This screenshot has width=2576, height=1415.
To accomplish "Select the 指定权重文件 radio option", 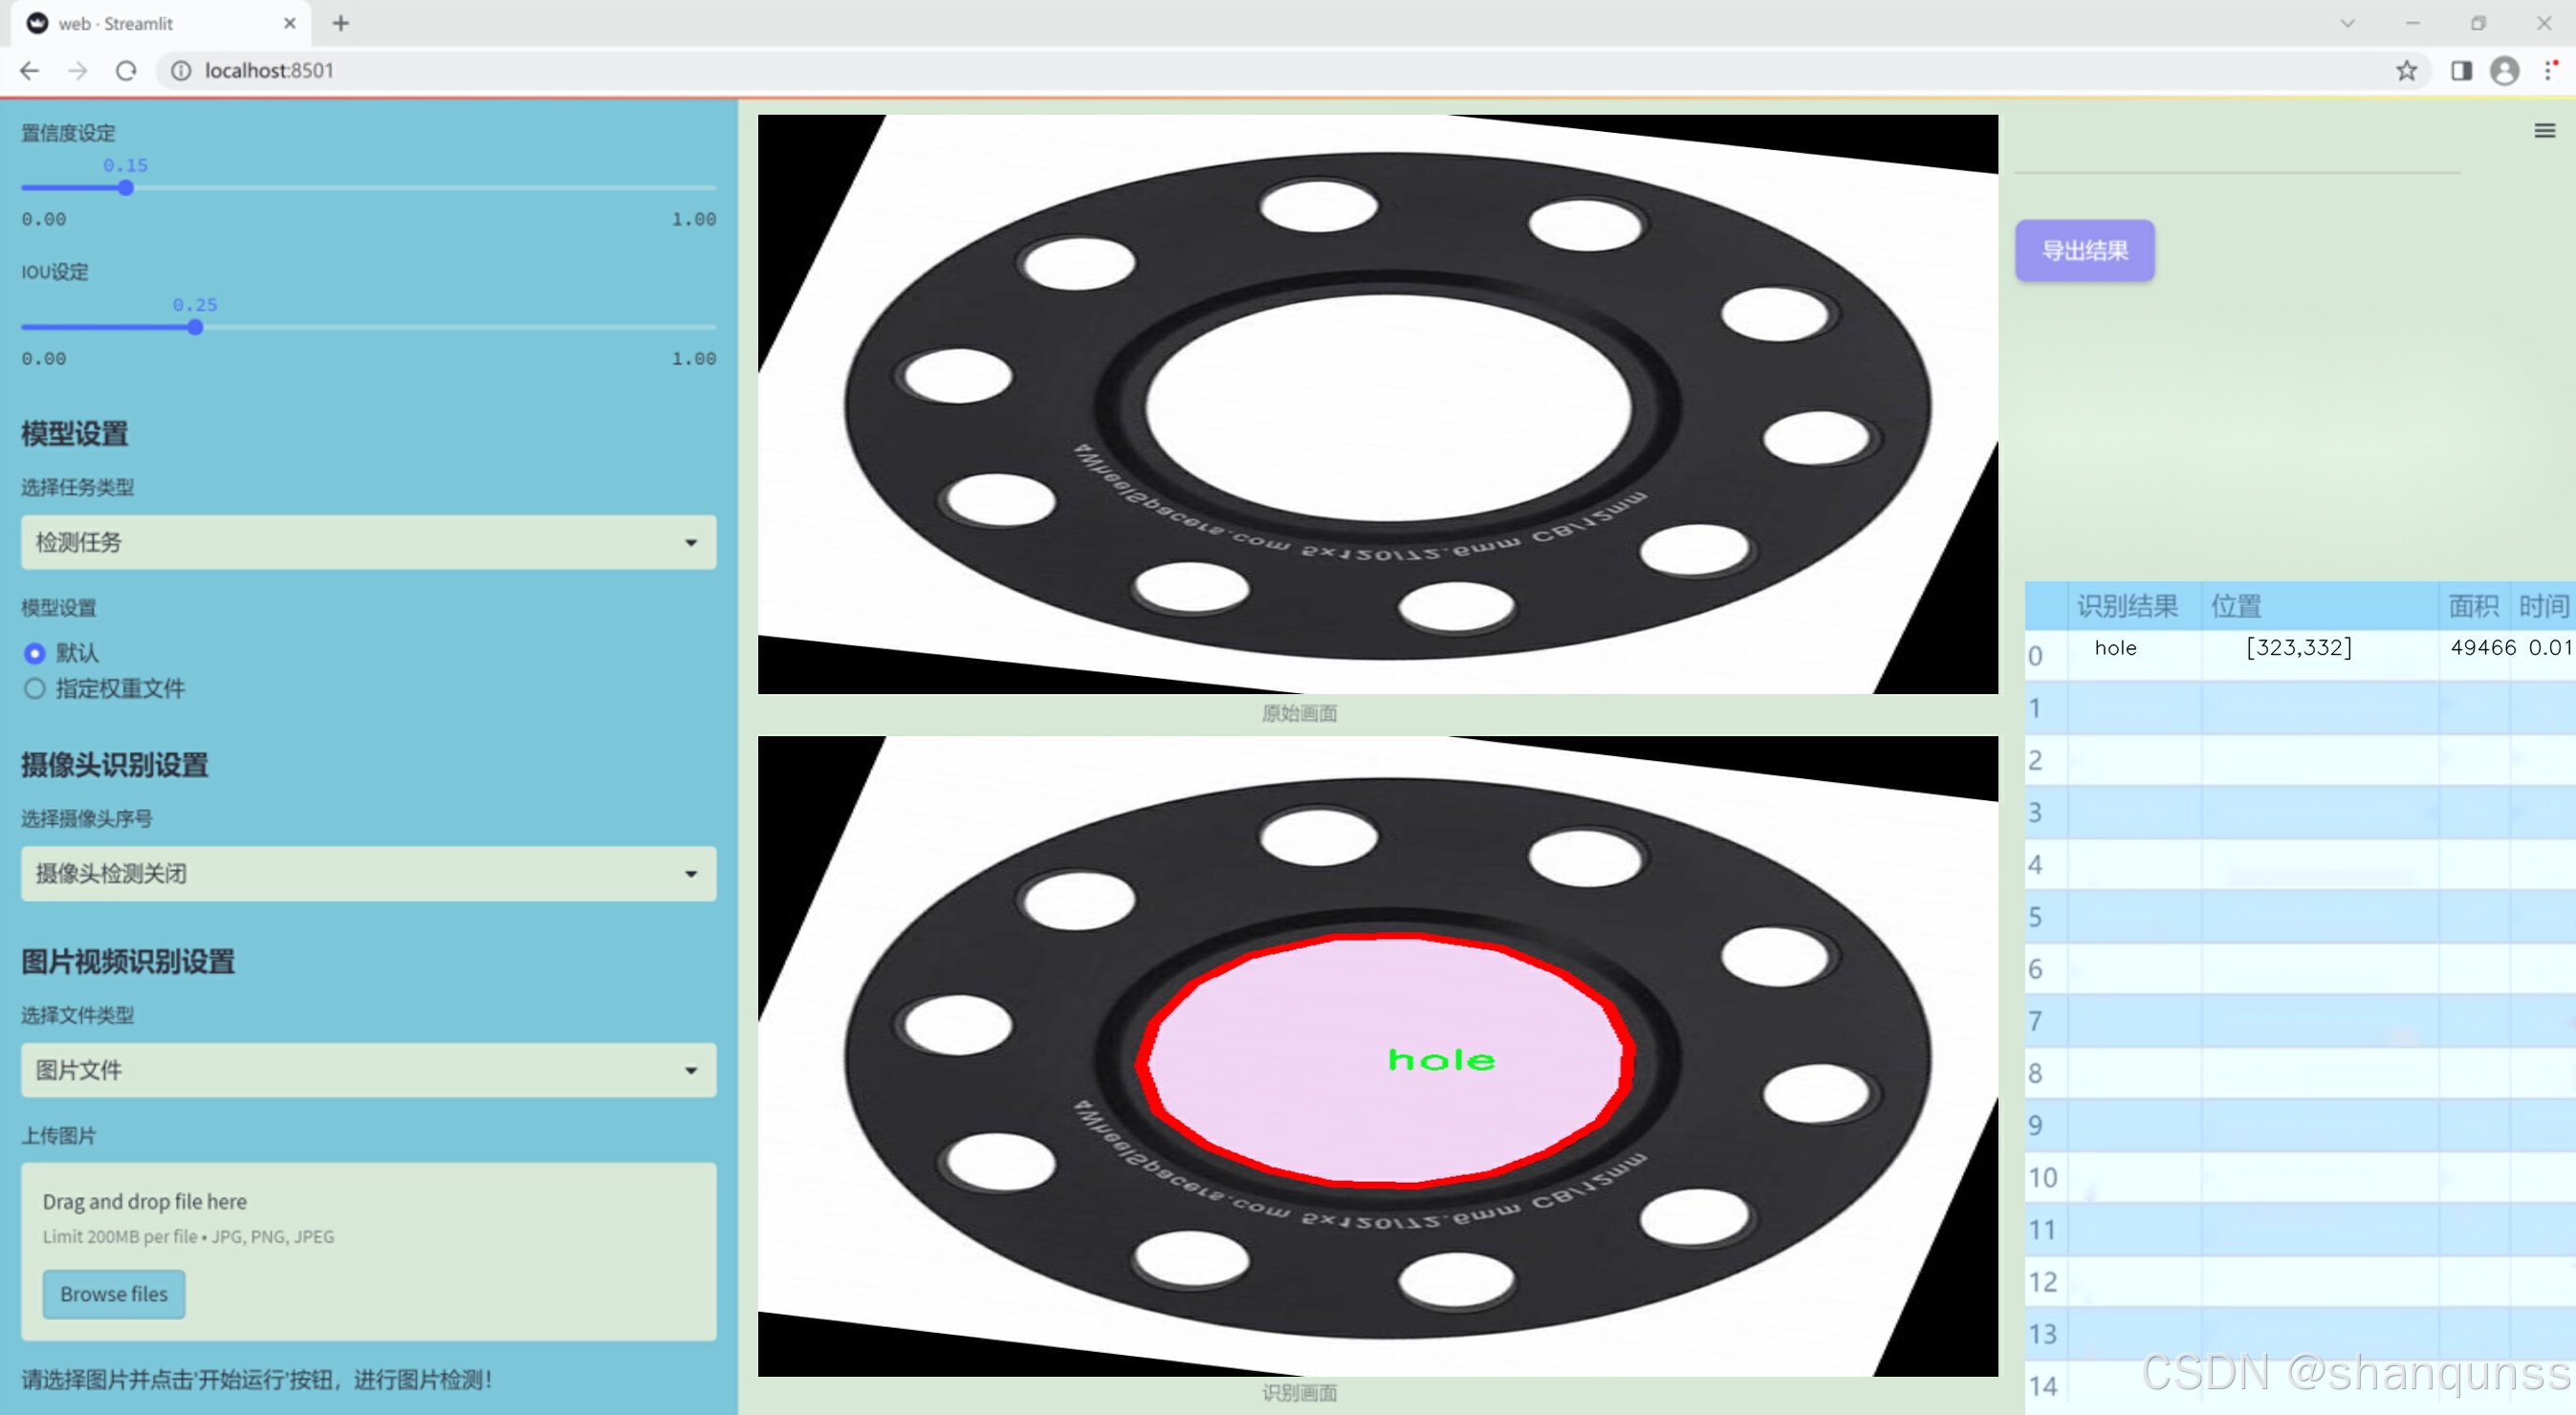I will [x=35, y=688].
